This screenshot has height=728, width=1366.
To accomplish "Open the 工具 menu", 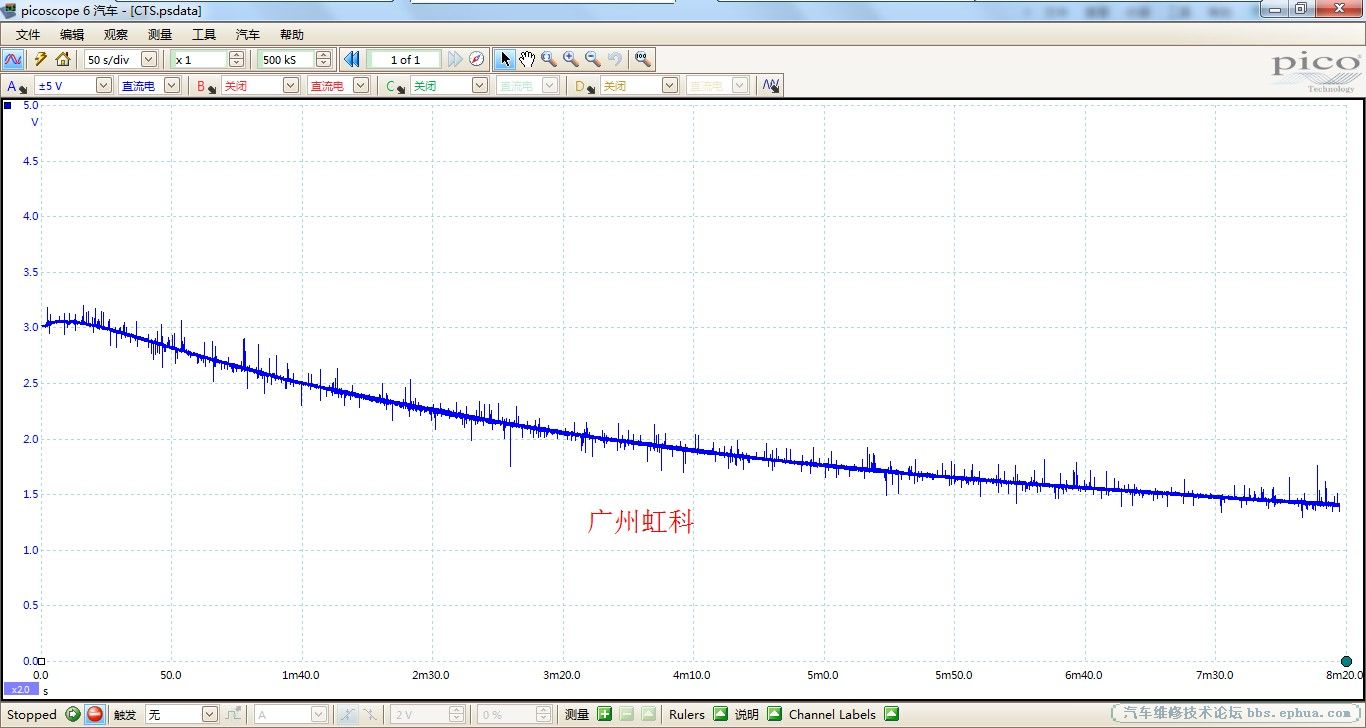I will [204, 34].
